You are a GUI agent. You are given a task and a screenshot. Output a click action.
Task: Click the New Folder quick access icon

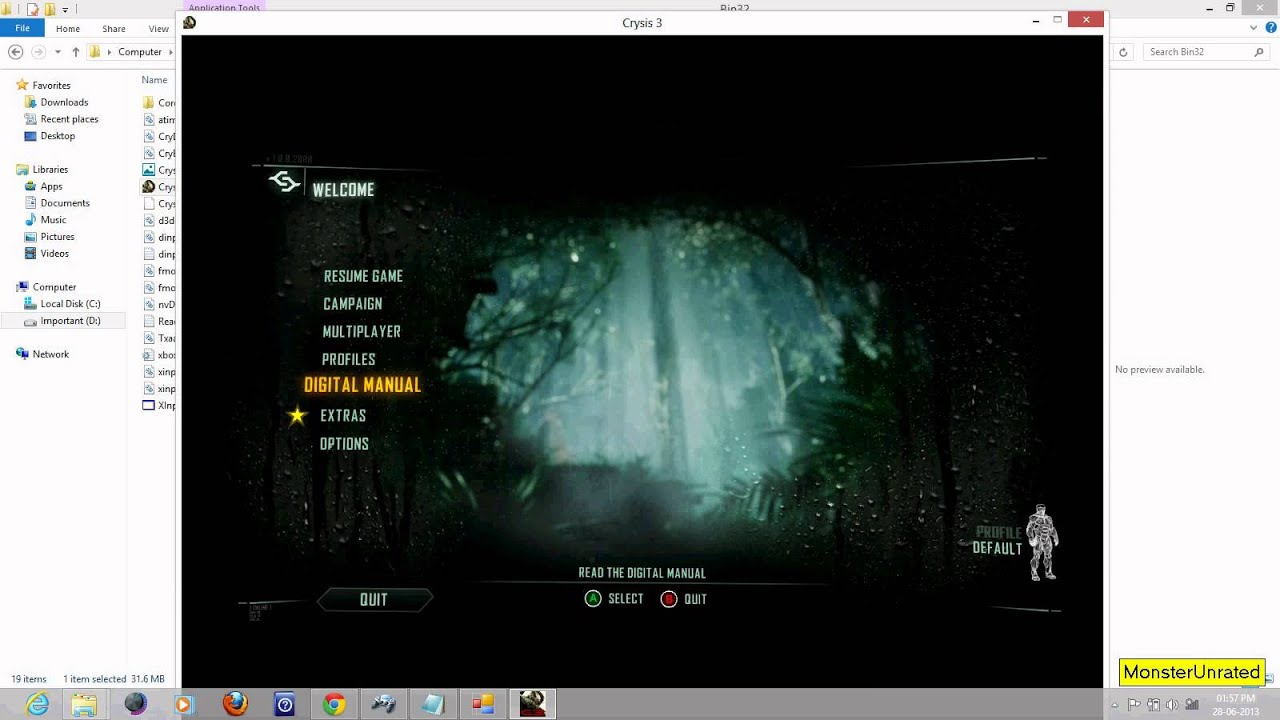click(x=48, y=9)
